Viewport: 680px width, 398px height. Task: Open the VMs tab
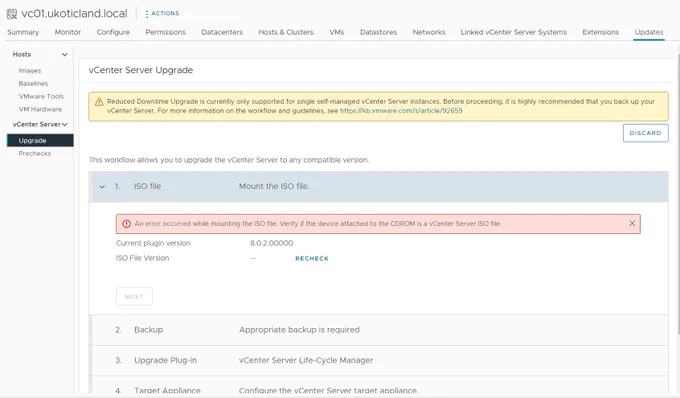tap(337, 32)
